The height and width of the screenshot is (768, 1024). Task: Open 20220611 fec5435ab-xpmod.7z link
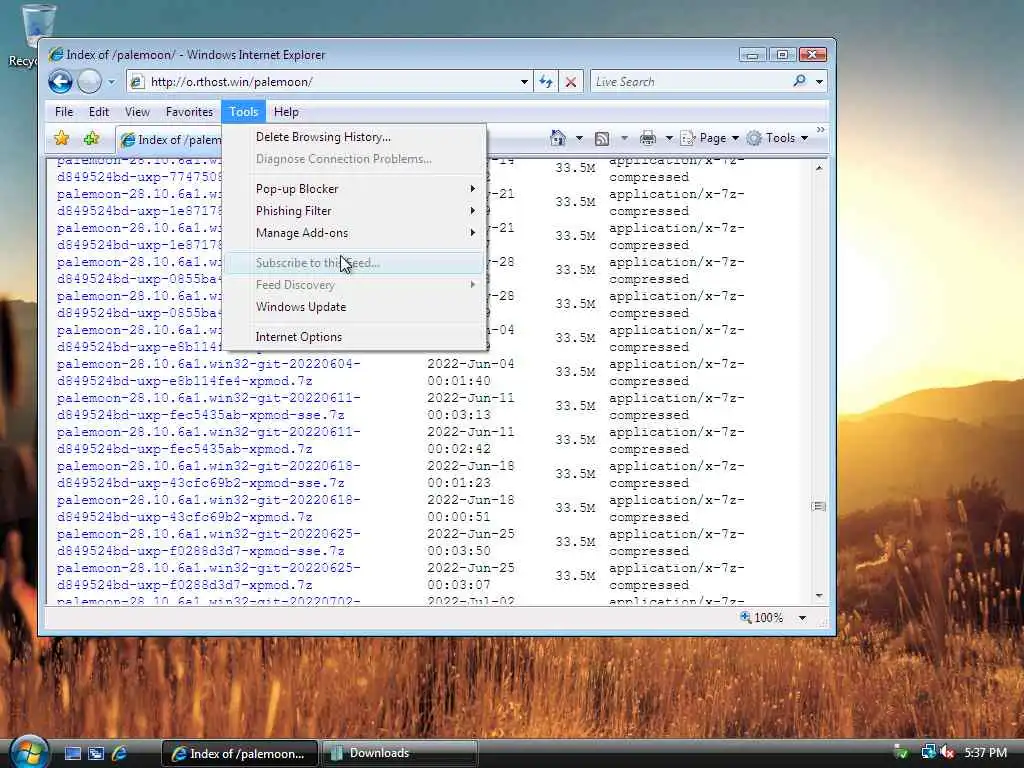[x=208, y=440]
